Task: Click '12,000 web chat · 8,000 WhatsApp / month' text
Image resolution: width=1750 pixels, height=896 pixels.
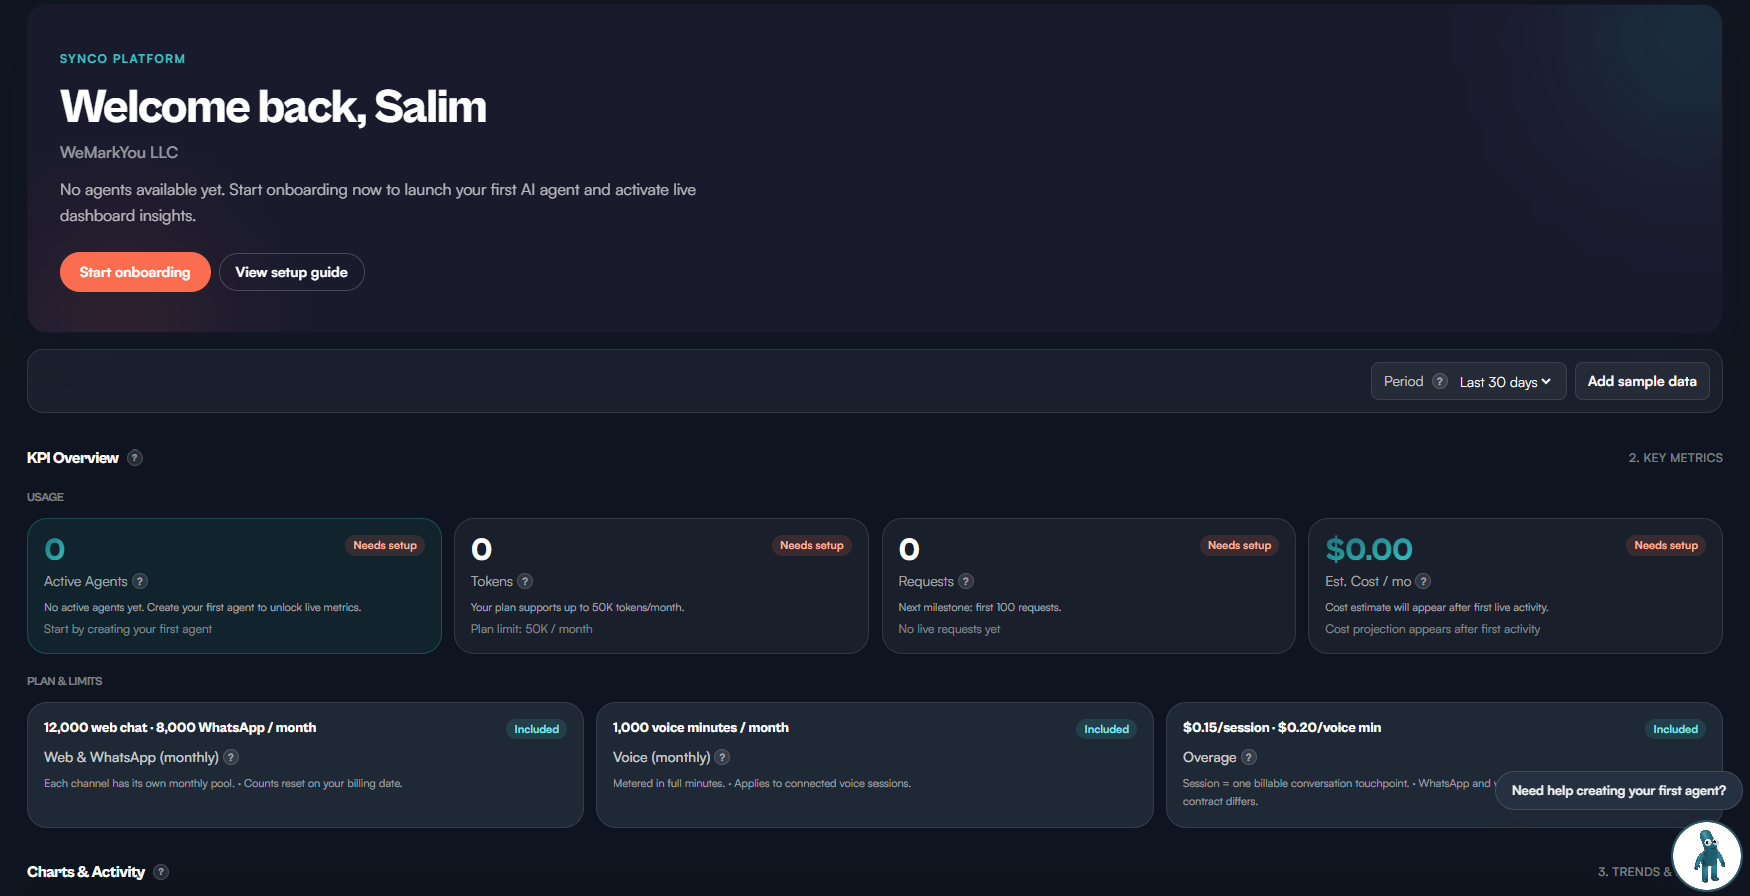Action: [x=180, y=727]
